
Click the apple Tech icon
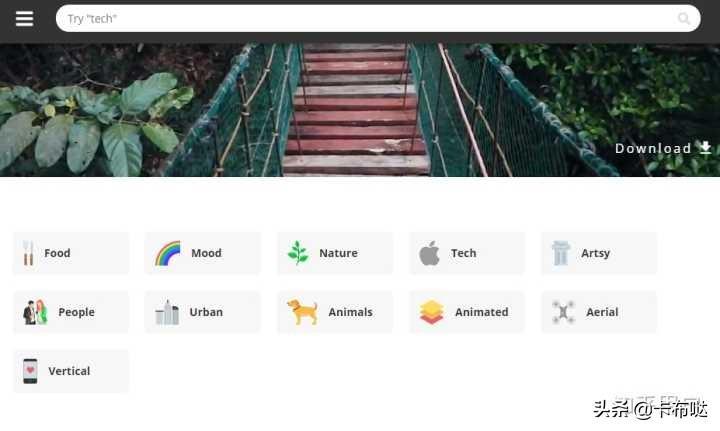point(430,253)
